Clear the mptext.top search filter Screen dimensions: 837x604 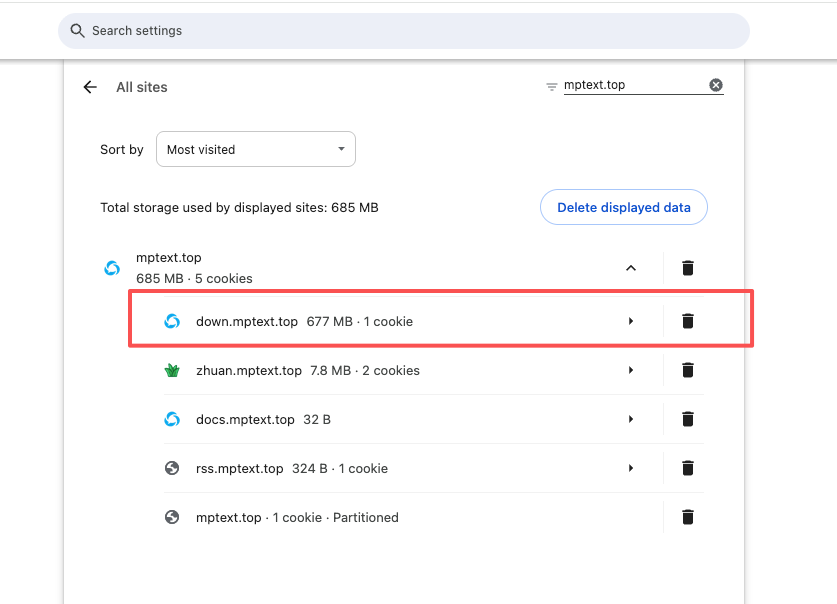[716, 85]
